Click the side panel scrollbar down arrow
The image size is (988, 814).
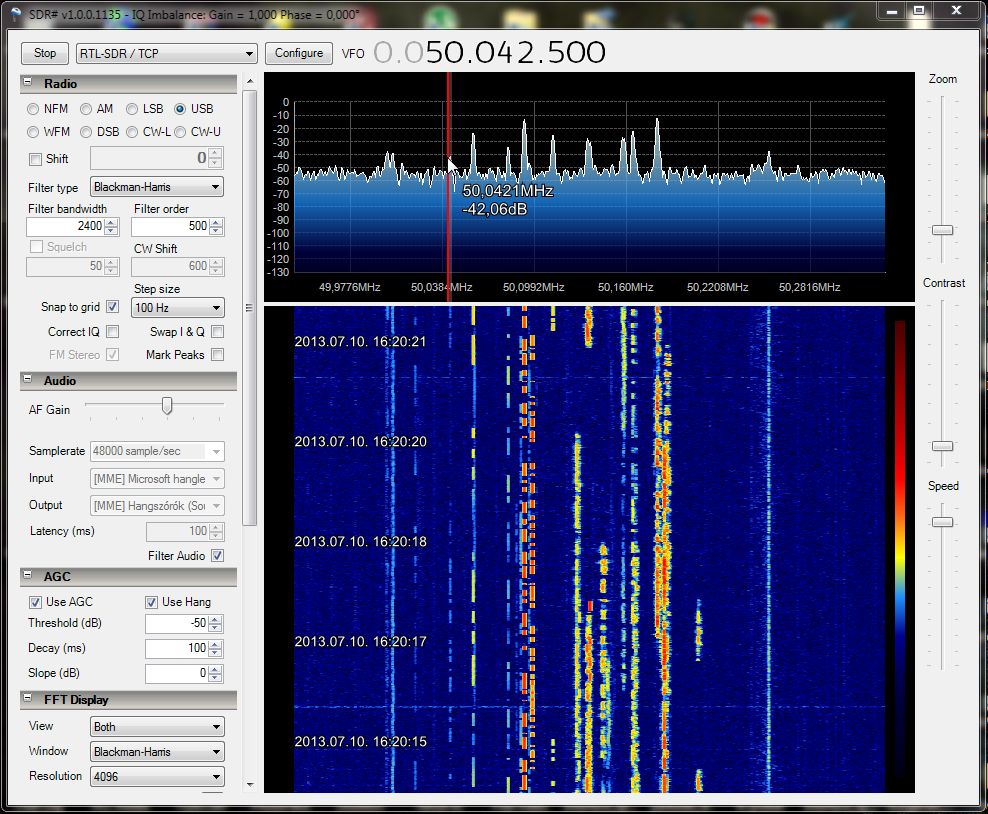(250, 784)
